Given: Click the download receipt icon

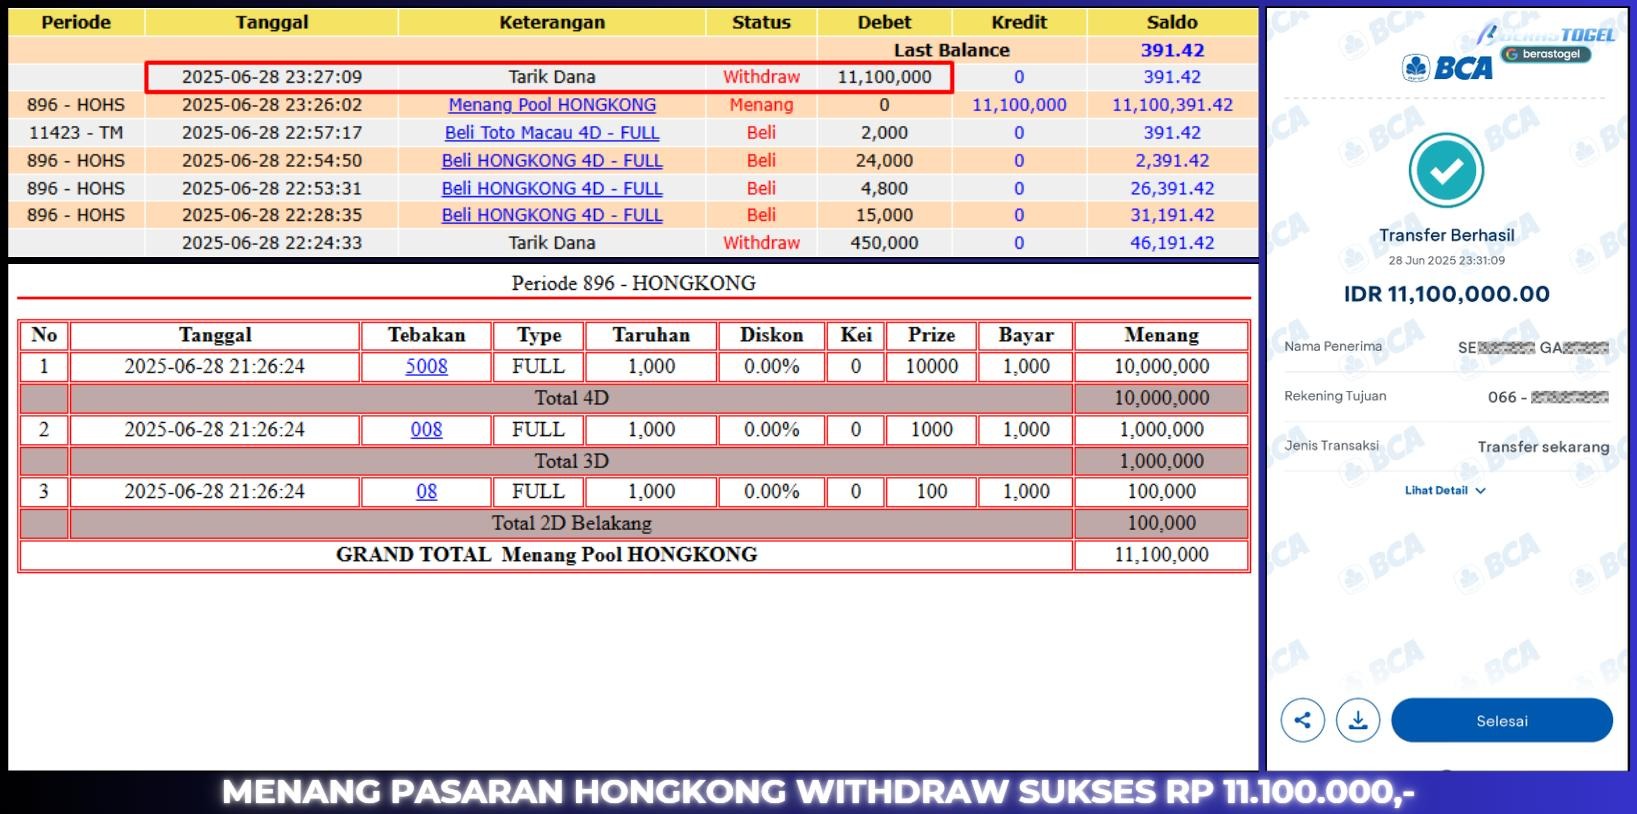Looking at the screenshot, I should coord(1358,720).
